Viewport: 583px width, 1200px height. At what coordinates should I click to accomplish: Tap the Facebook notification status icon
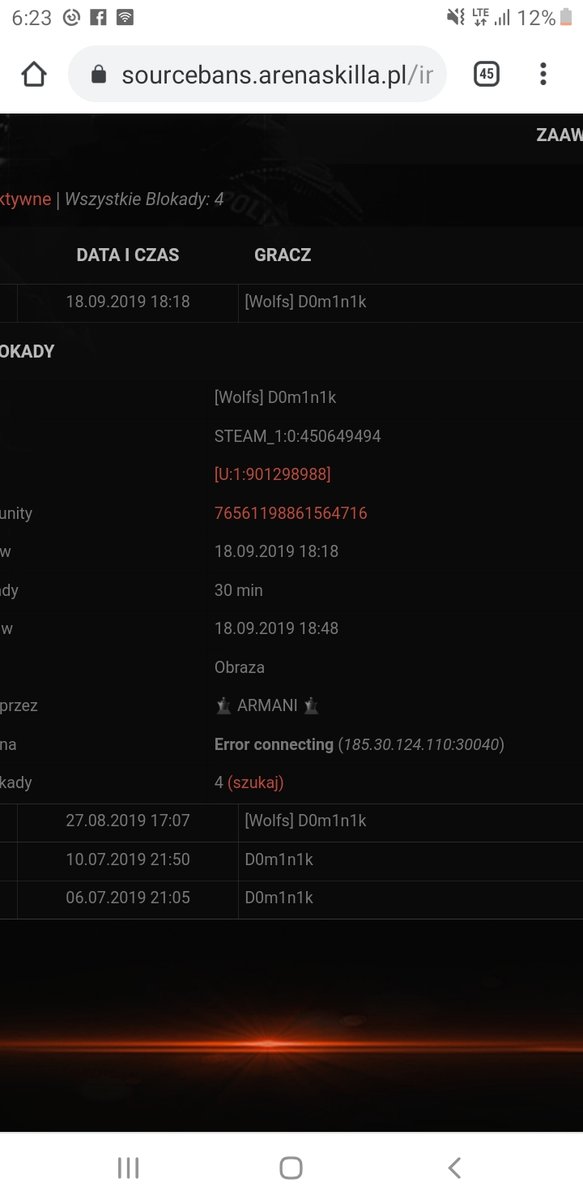coord(98,17)
